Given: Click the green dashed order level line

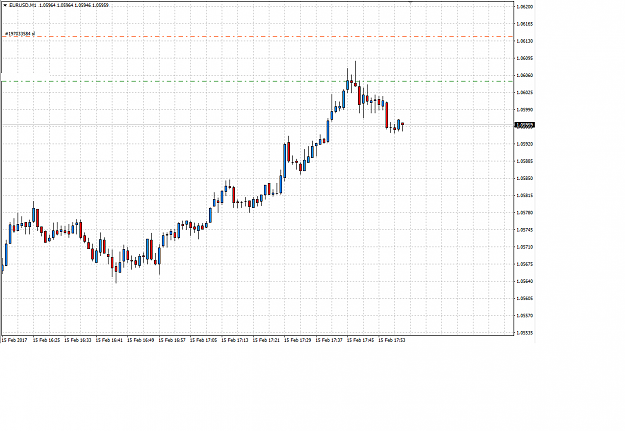Looking at the screenshot, I should [x=257, y=81].
